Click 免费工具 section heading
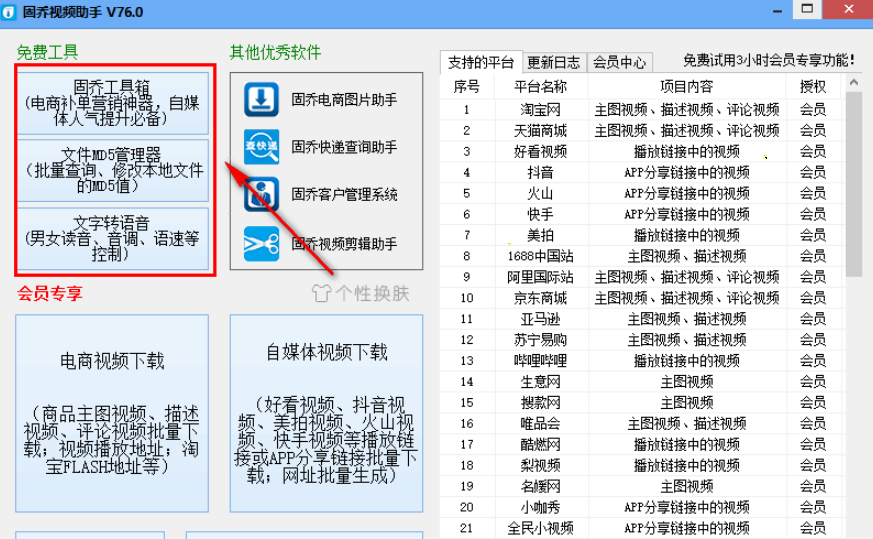Screen dimensions: 873x539 point(47,52)
